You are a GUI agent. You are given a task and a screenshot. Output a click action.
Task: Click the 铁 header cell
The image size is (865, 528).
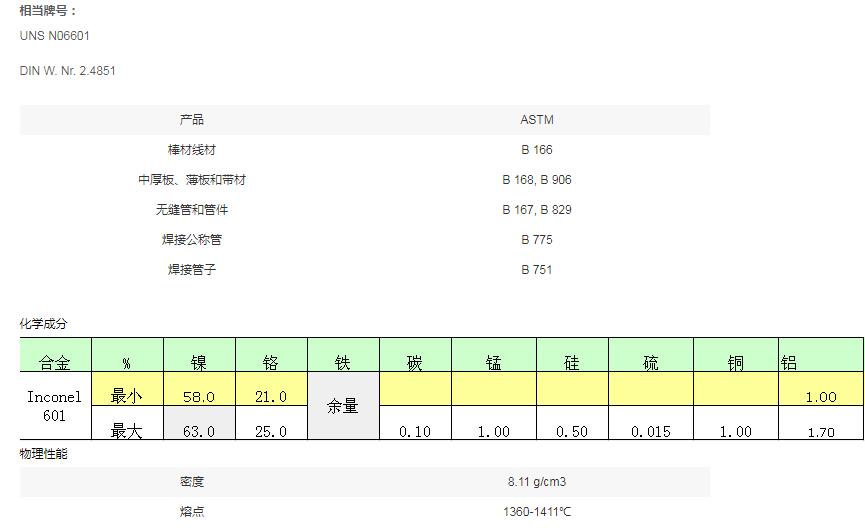tap(343, 355)
